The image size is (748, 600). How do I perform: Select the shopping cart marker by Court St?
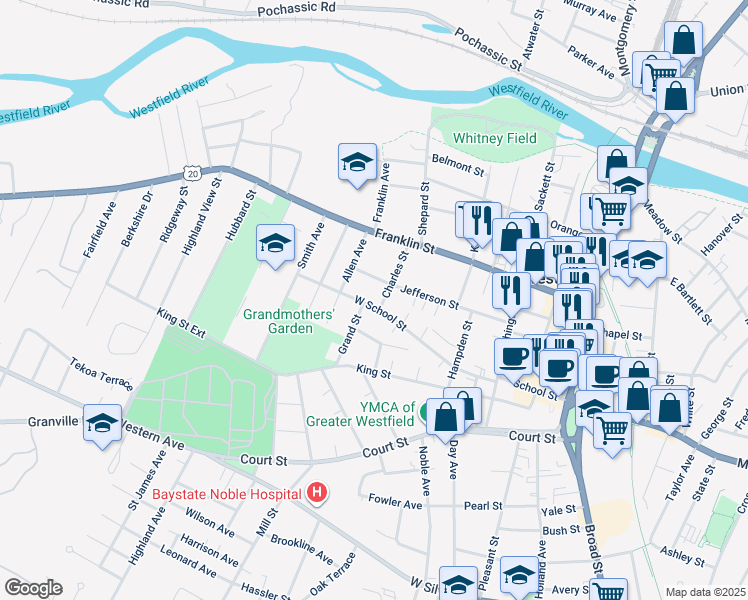(613, 431)
